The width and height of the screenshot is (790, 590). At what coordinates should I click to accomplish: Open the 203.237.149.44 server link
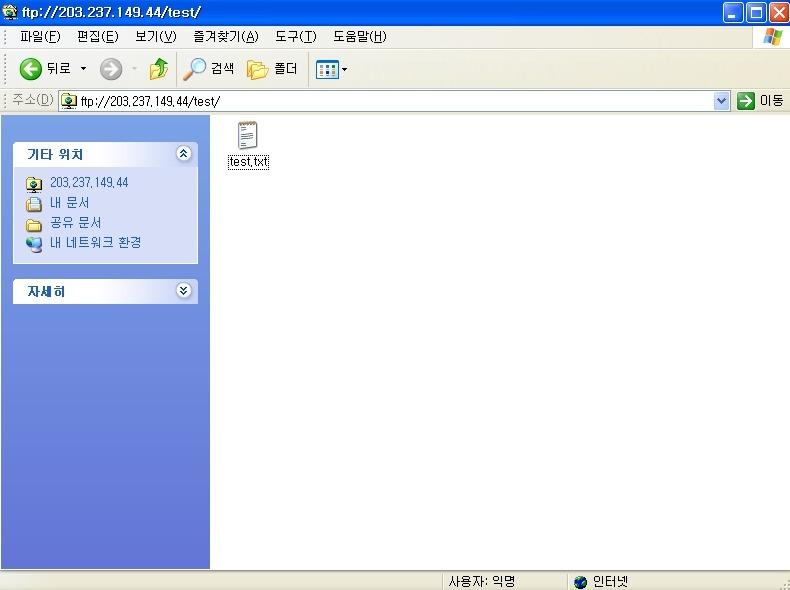tap(89, 182)
